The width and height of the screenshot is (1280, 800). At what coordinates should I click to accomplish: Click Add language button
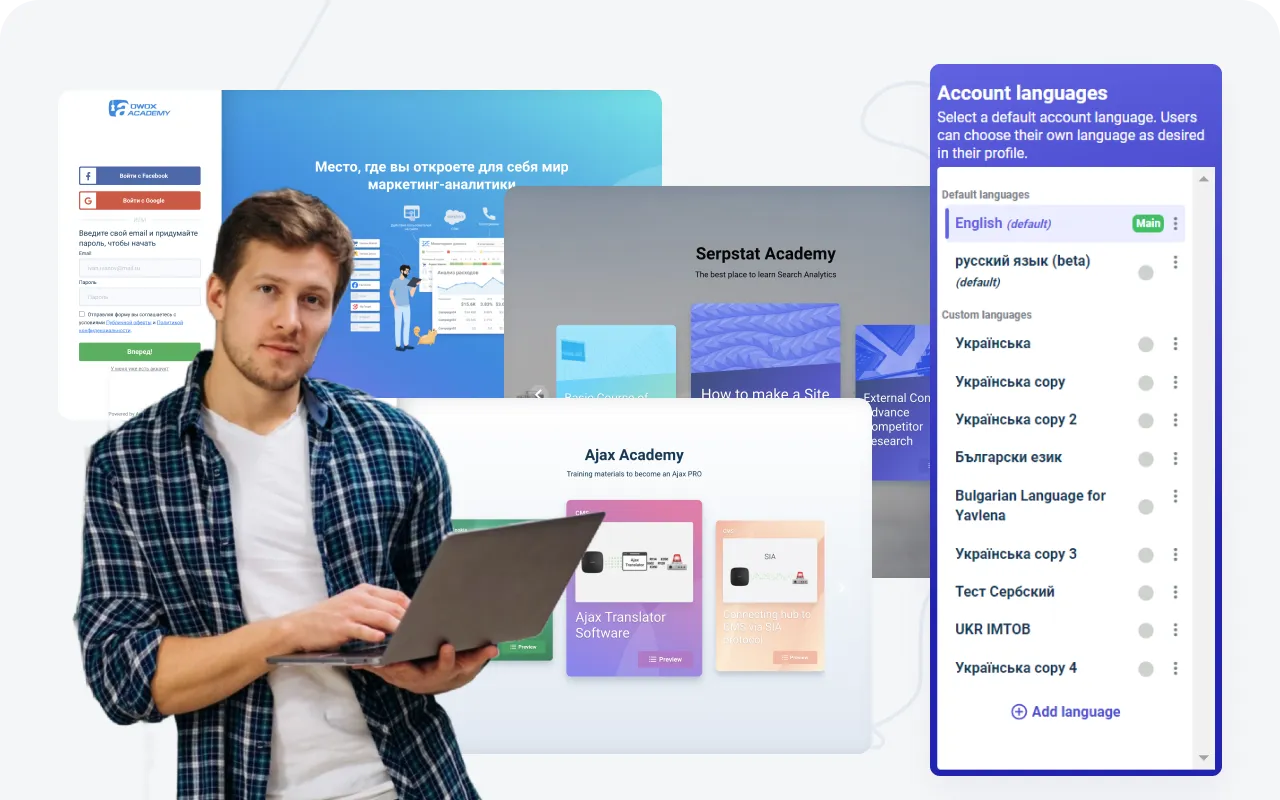click(x=1066, y=712)
